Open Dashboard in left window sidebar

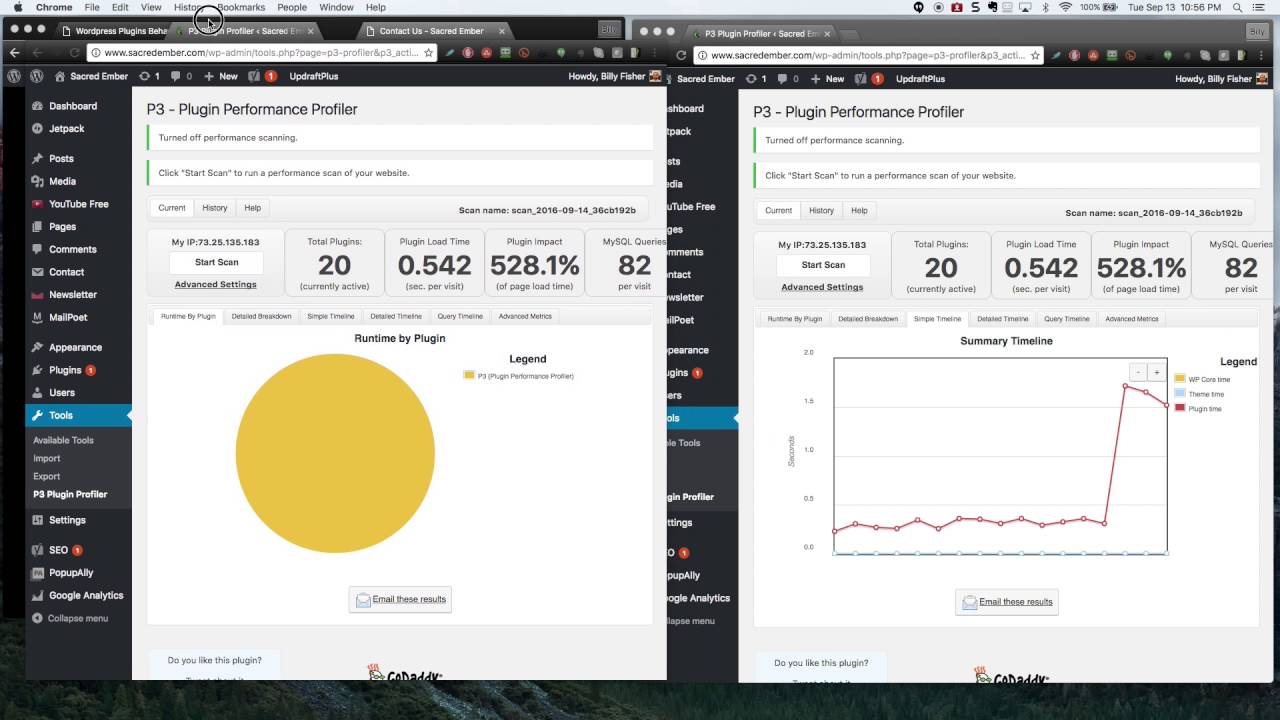point(73,106)
